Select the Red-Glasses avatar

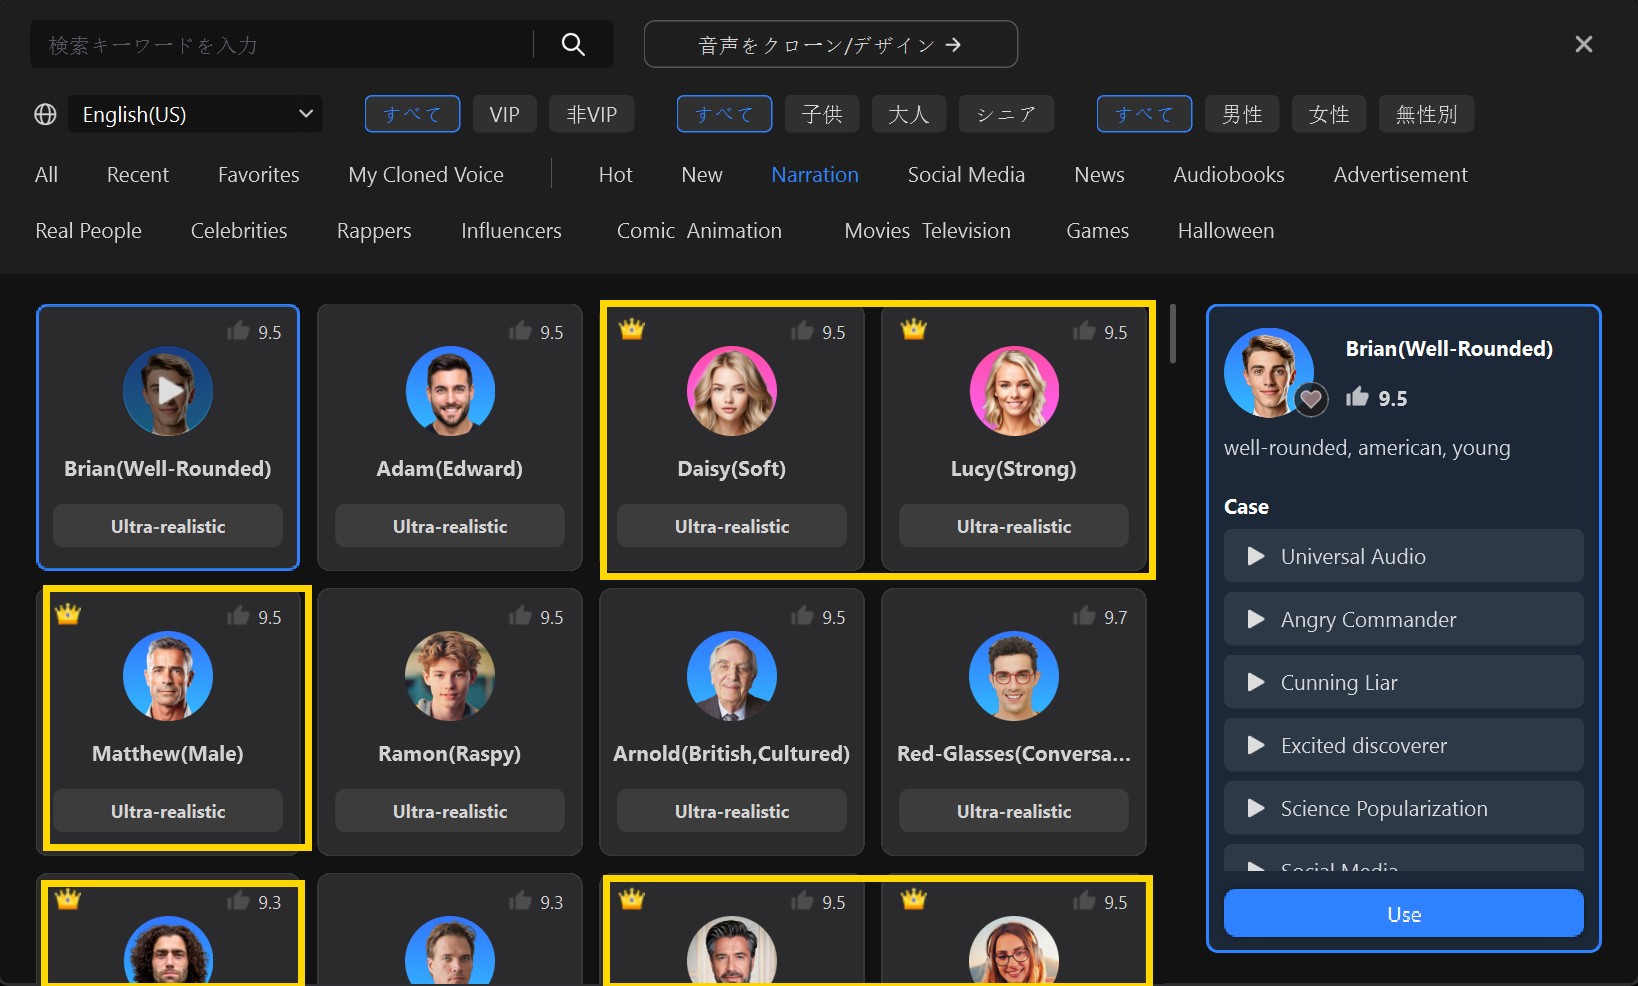[x=1014, y=675]
